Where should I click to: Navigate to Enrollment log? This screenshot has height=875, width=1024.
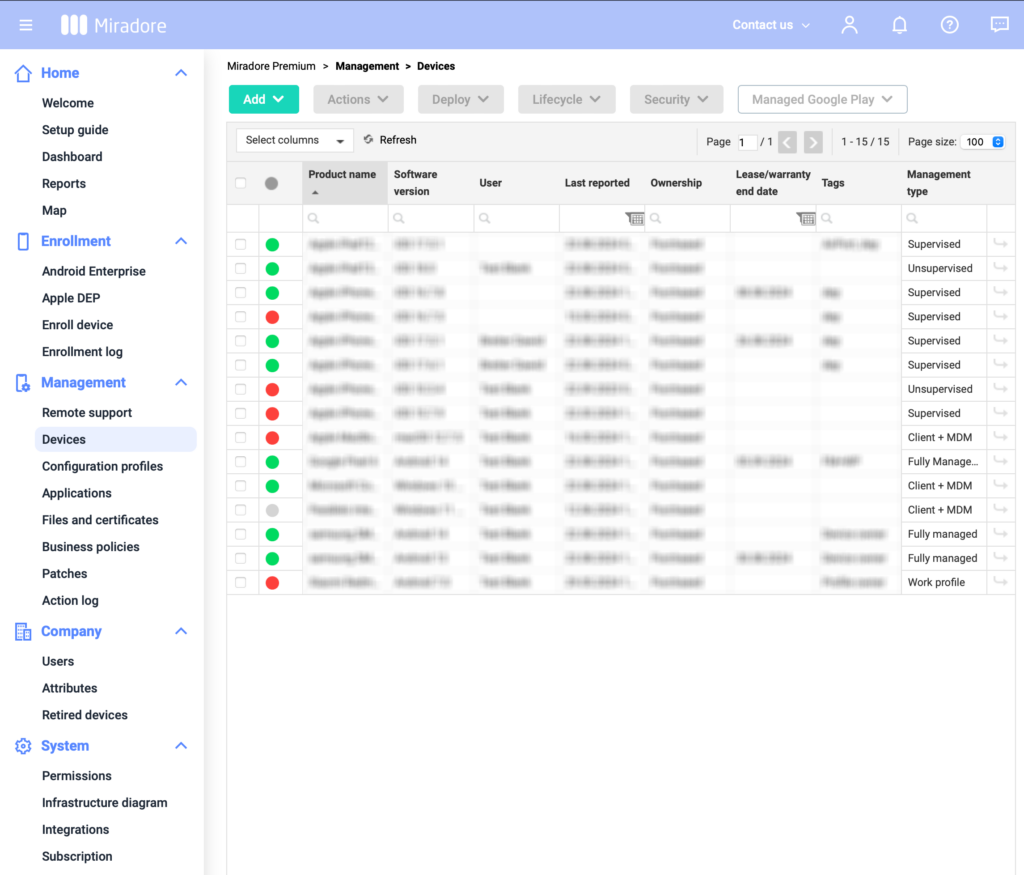point(82,352)
